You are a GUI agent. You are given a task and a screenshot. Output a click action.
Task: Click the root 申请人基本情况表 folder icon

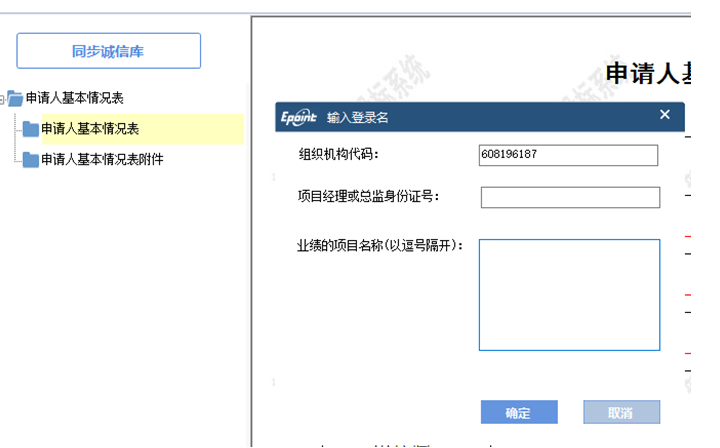pyautogui.click(x=15, y=98)
